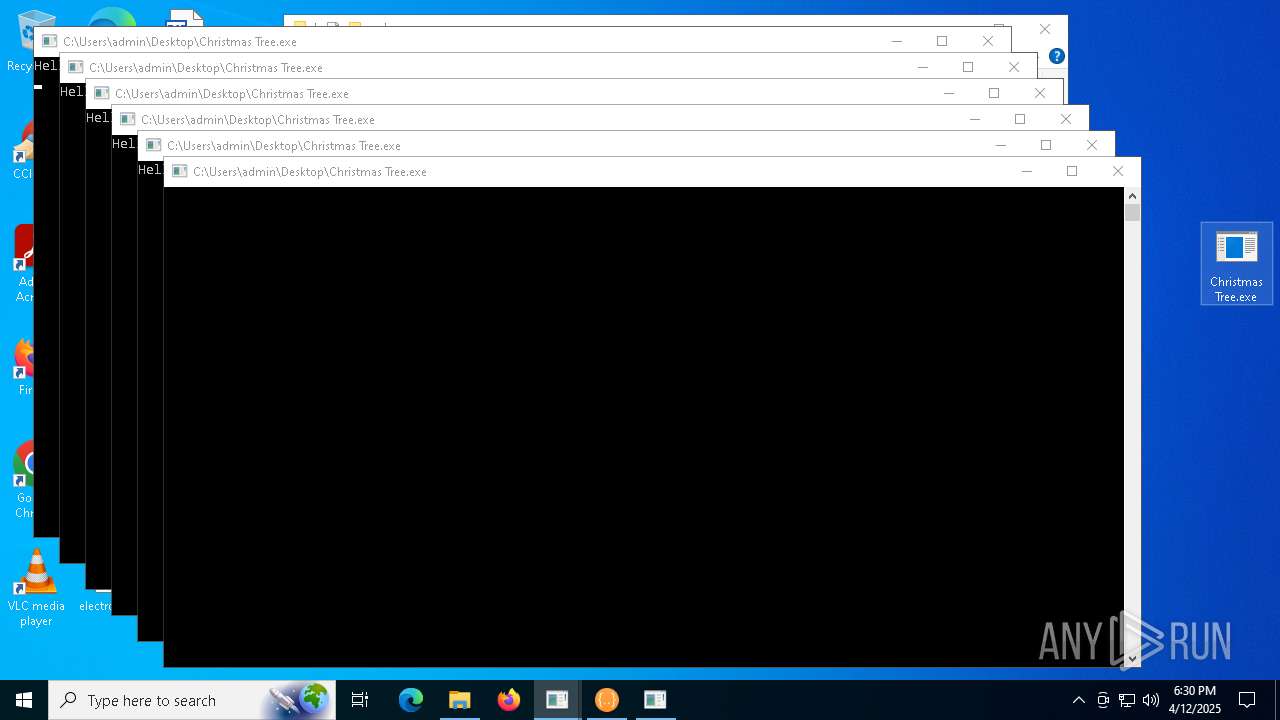Close the frontmost Christmas Tree.exe console window
The height and width of the screenshot is (720, 1280).
click(x=1118, y=171)
